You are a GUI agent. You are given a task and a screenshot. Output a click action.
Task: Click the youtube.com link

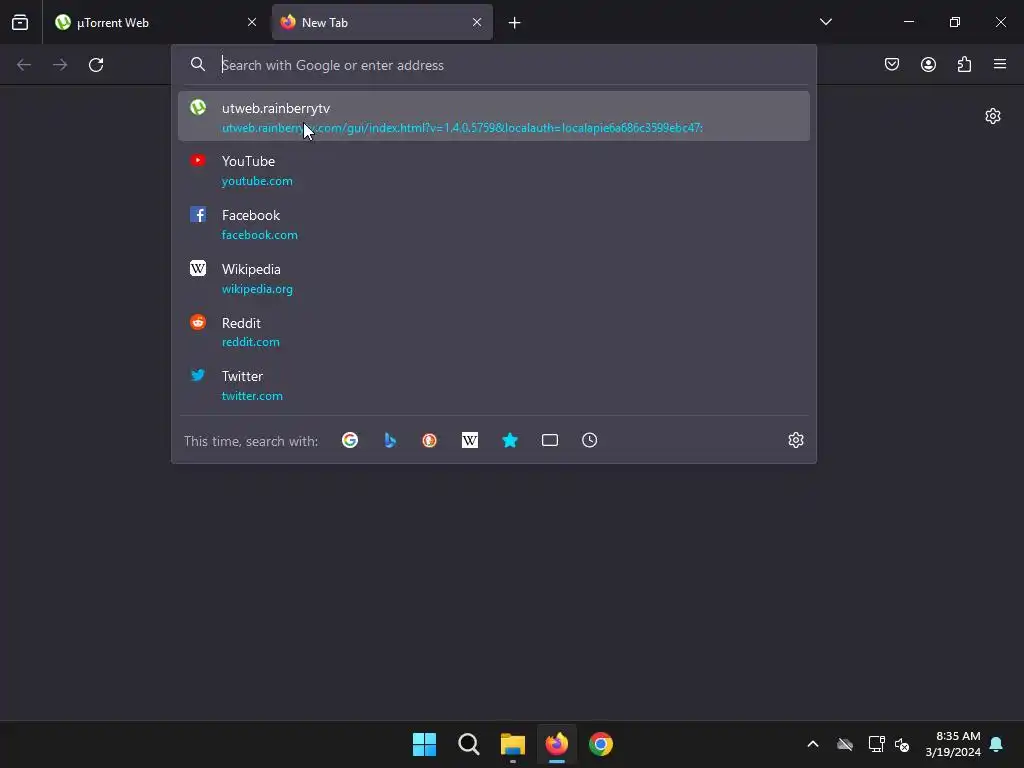[x=257, y=181]
